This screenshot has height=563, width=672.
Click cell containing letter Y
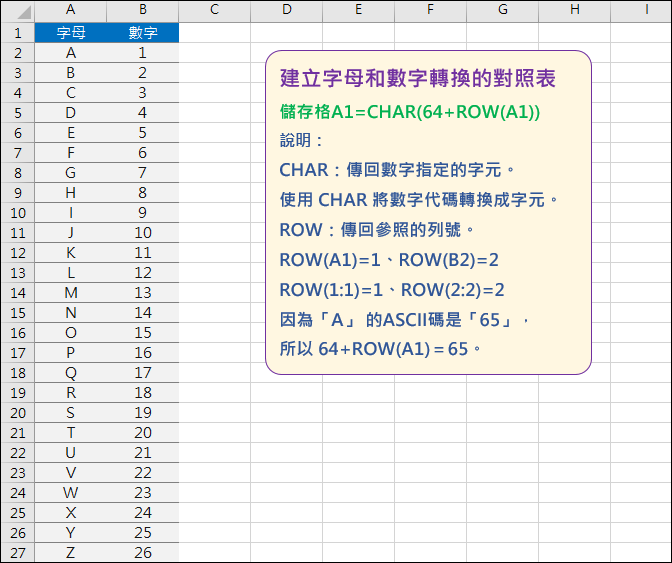[x=71, y=533]
